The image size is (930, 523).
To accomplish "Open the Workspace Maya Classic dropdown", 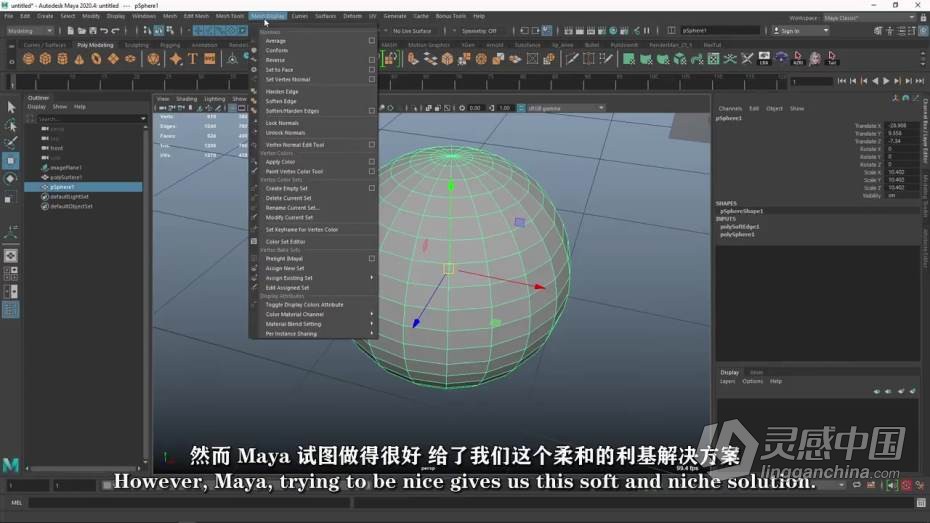I will coord(869,18).
